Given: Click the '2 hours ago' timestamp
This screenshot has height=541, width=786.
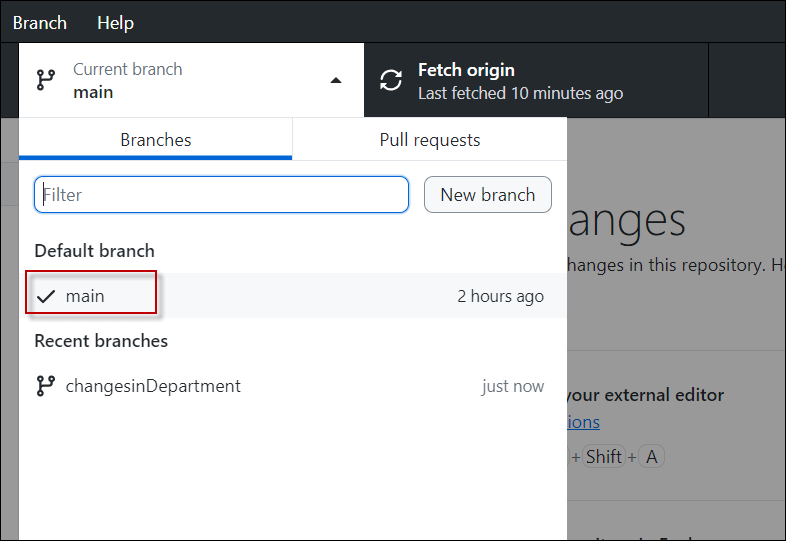Looking at the screenshot, I should click(x=500, y=296).
